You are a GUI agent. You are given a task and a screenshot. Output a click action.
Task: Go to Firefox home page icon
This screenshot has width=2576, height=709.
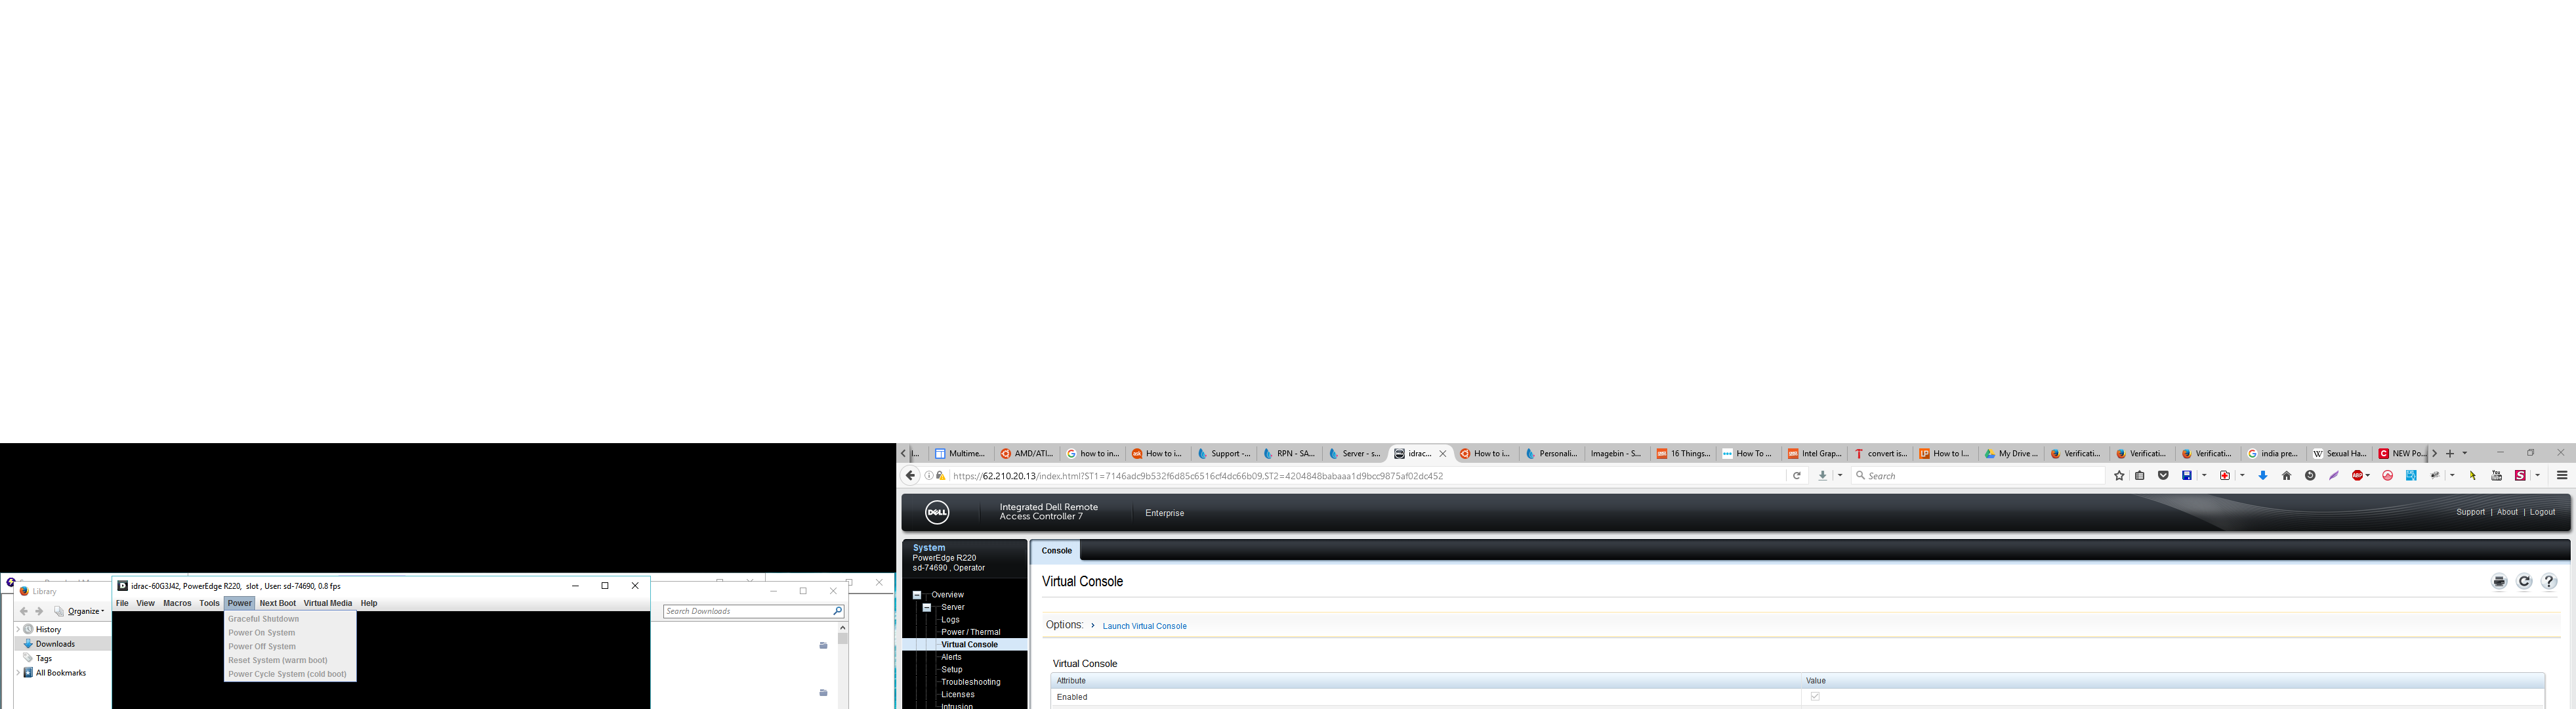point(2287,476)
